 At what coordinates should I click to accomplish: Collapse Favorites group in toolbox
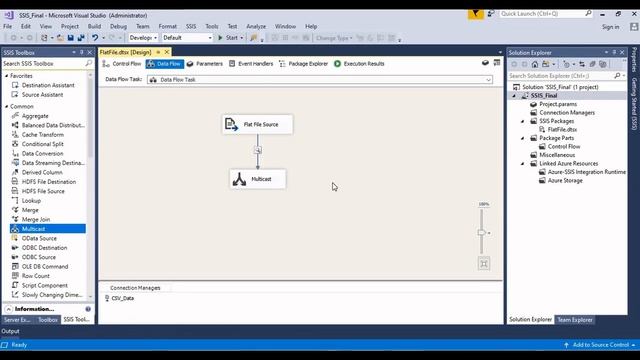[7, 76]
